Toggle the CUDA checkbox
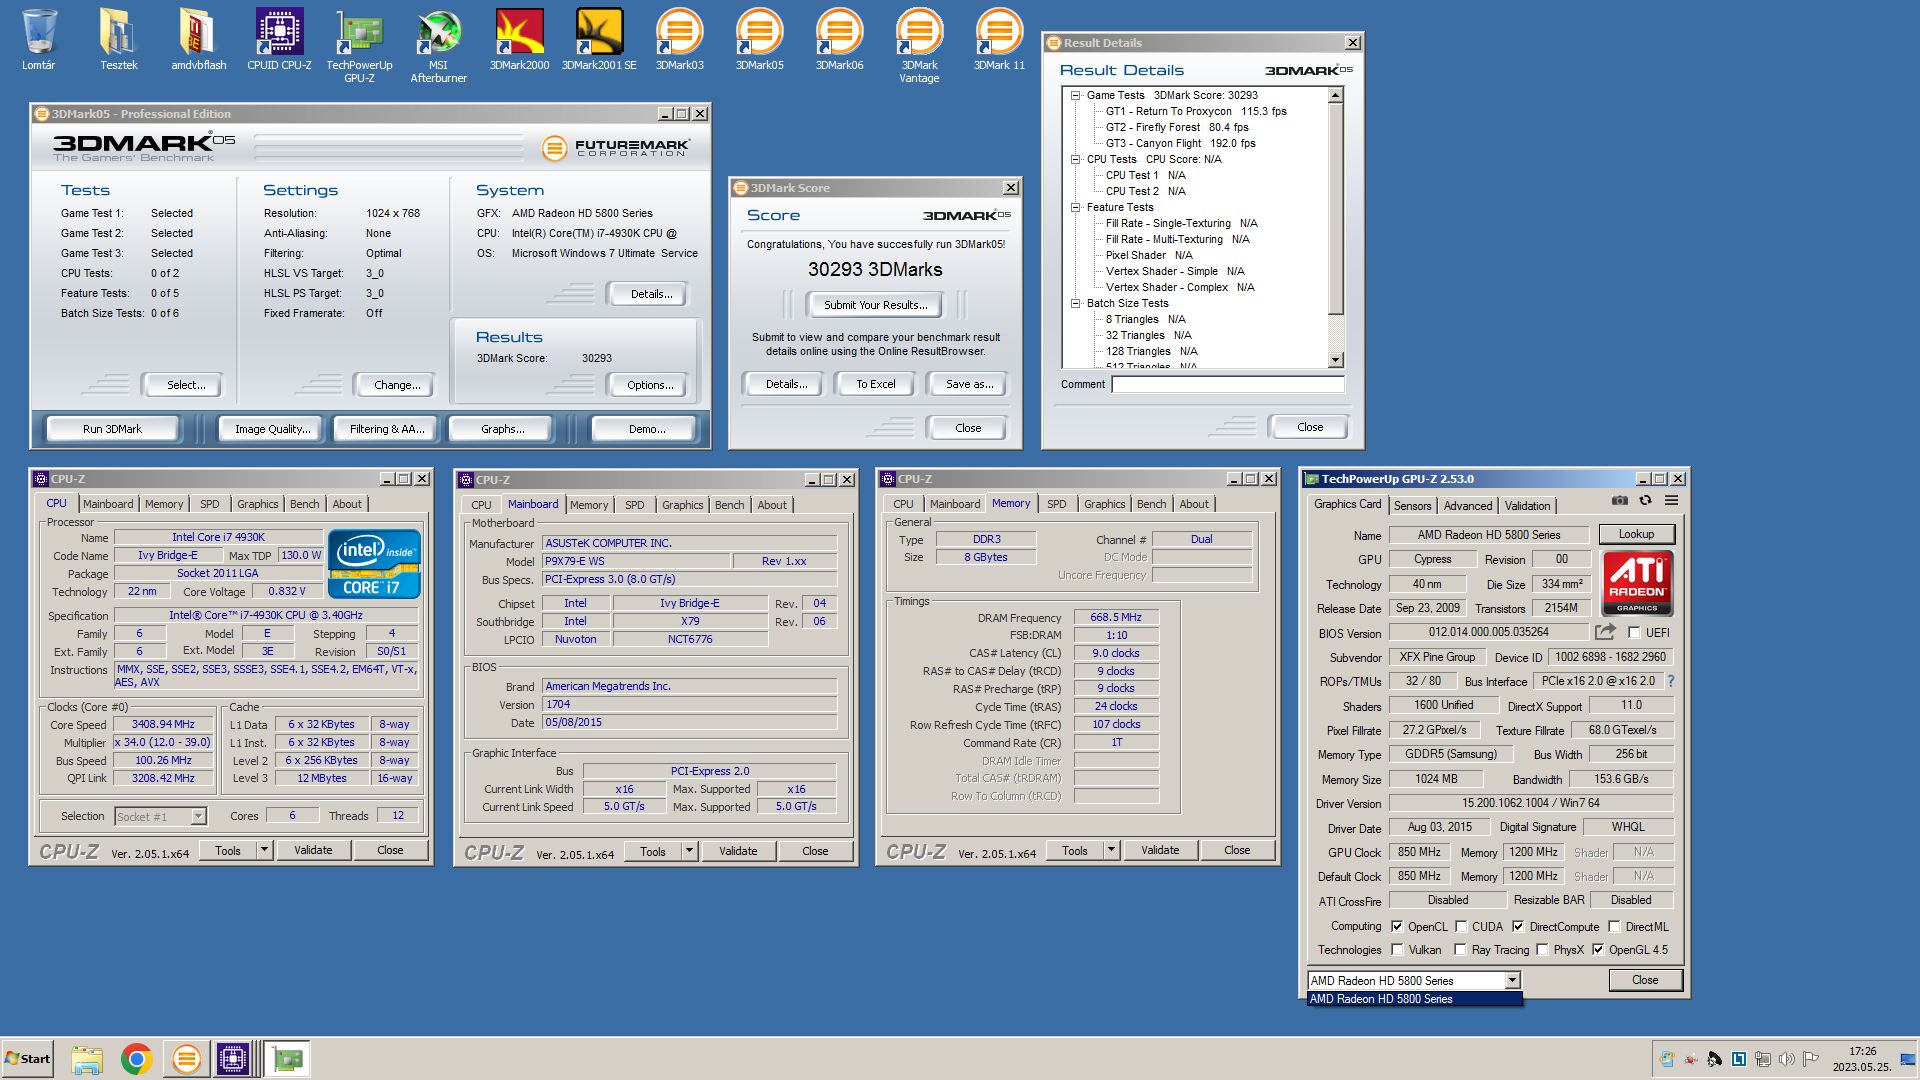 pos(1461,926)
